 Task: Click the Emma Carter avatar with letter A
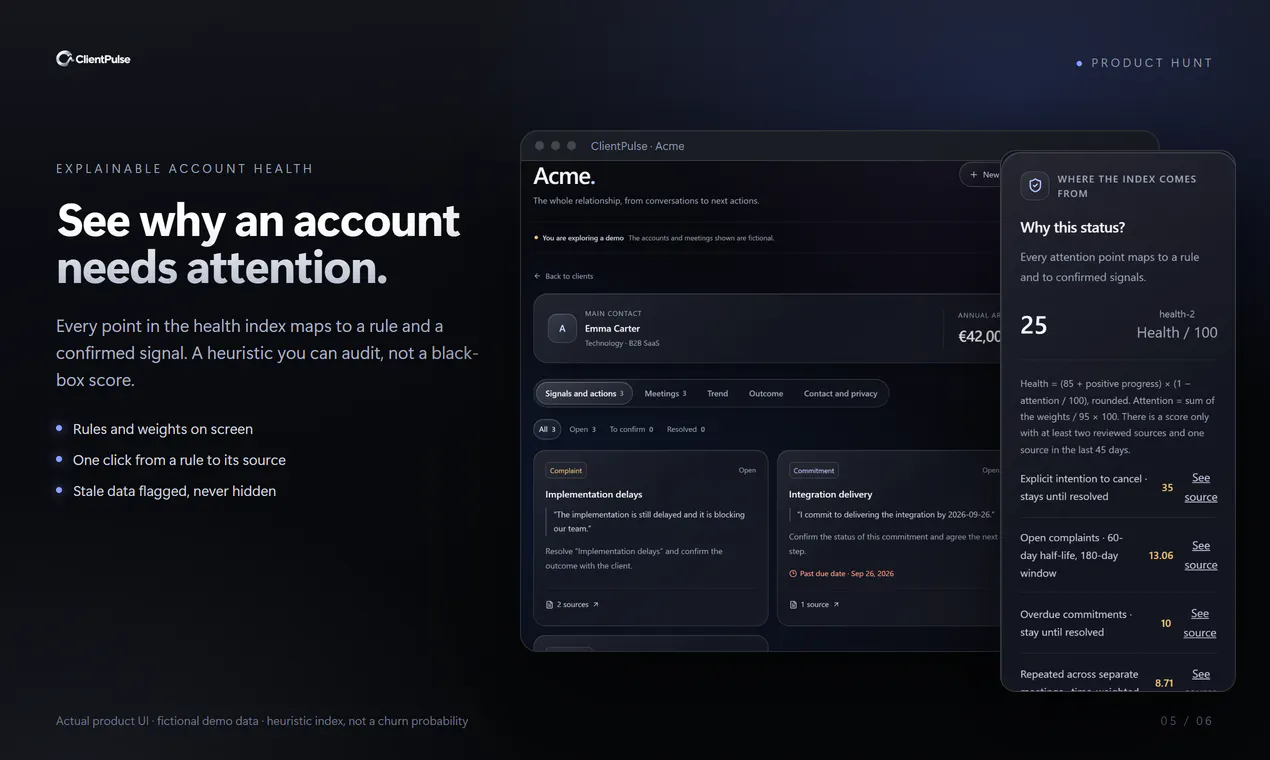pos(562,328)
